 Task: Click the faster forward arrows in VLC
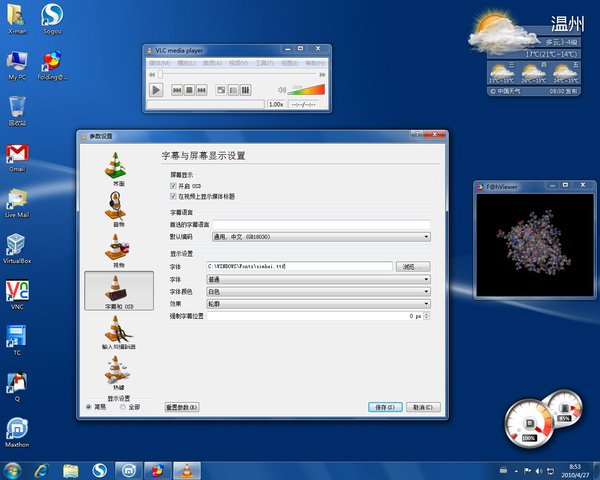[x=322, y=75]
